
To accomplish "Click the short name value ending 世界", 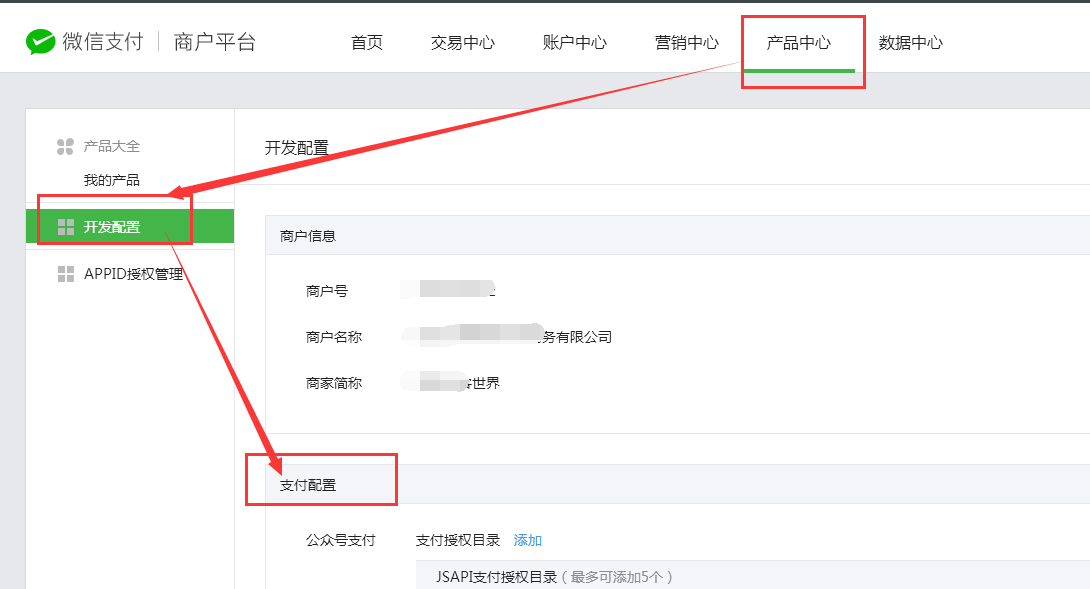I will (x=450, y=382).
